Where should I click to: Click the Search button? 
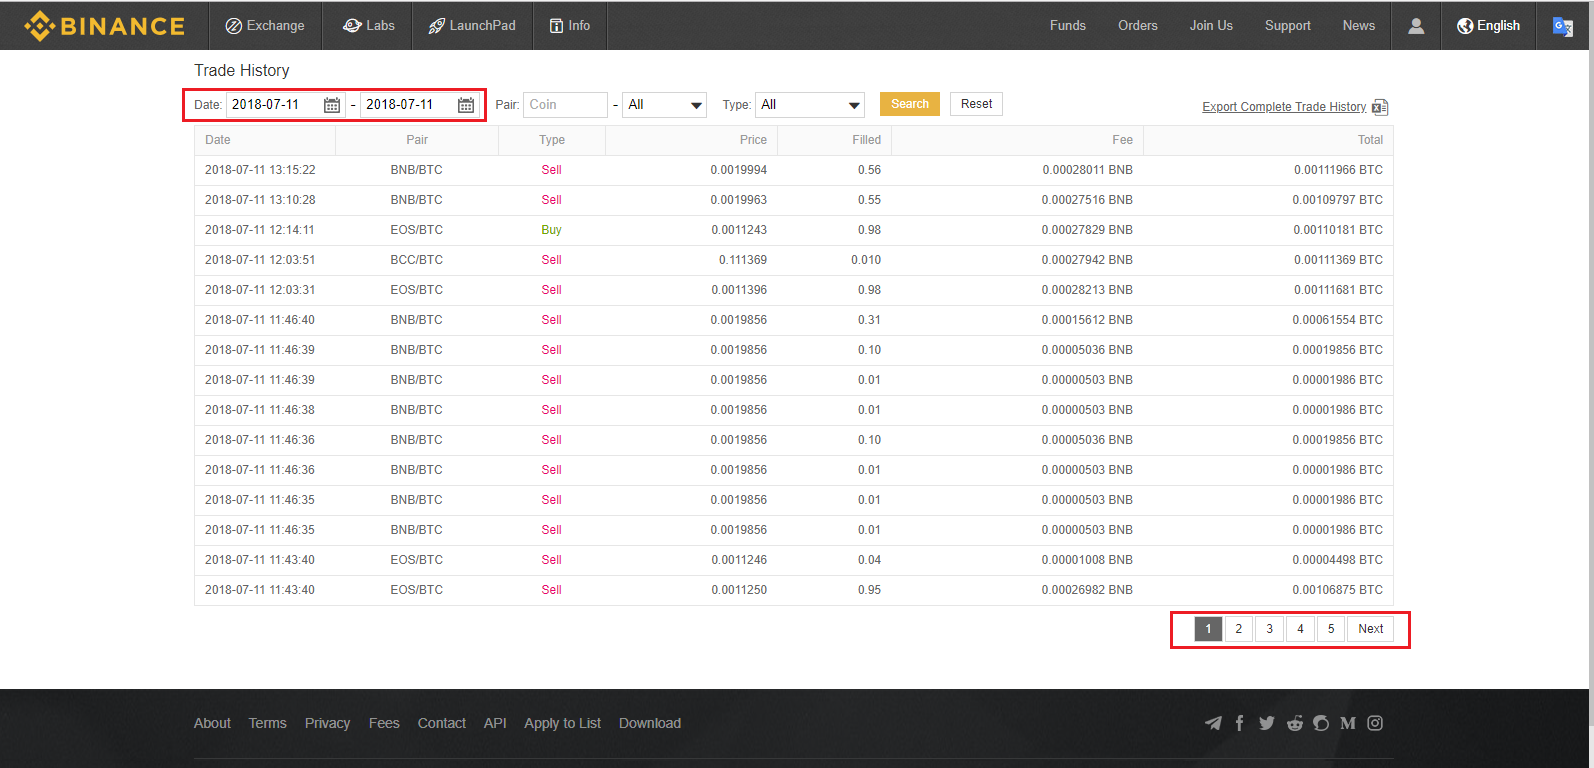[x=910, y=104]
